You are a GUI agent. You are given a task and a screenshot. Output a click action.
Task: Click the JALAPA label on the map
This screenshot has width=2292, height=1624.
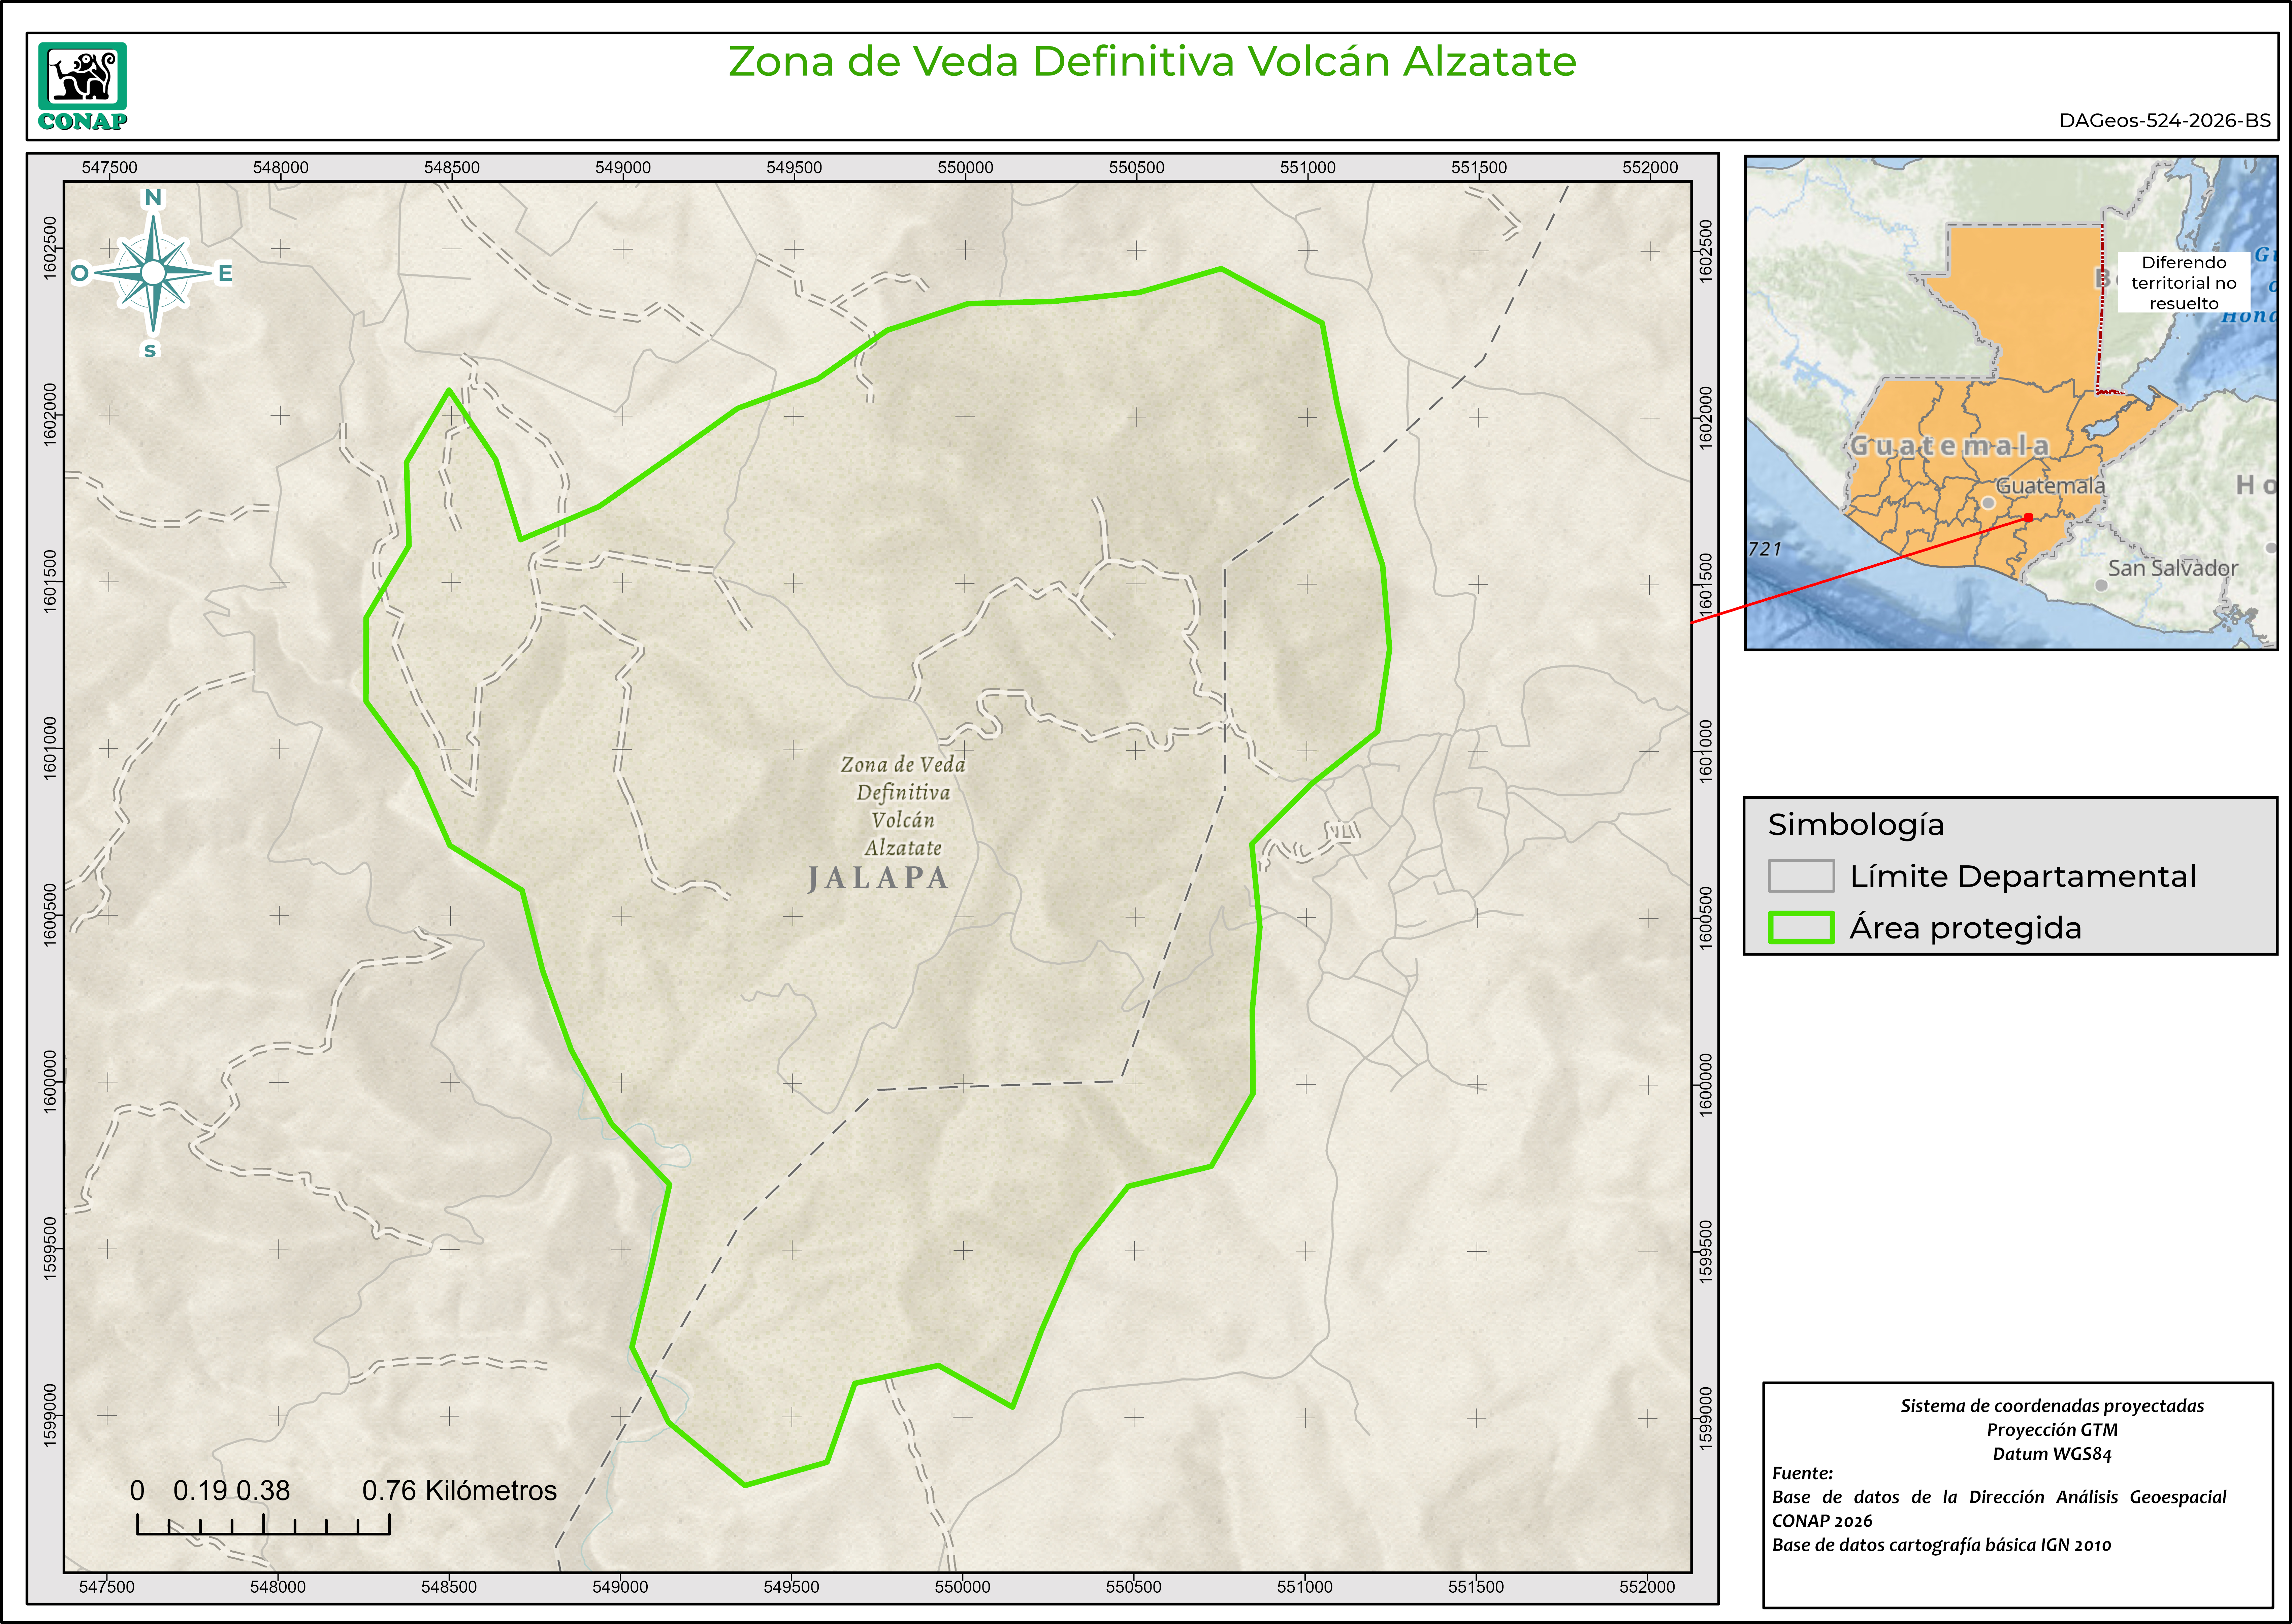[x=878, y=878]
